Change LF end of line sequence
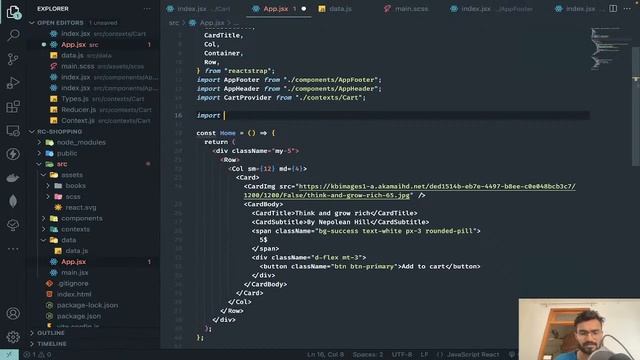The height and width of the screenshot is (360, 640). pyautogui.click(x=424, y=355)
